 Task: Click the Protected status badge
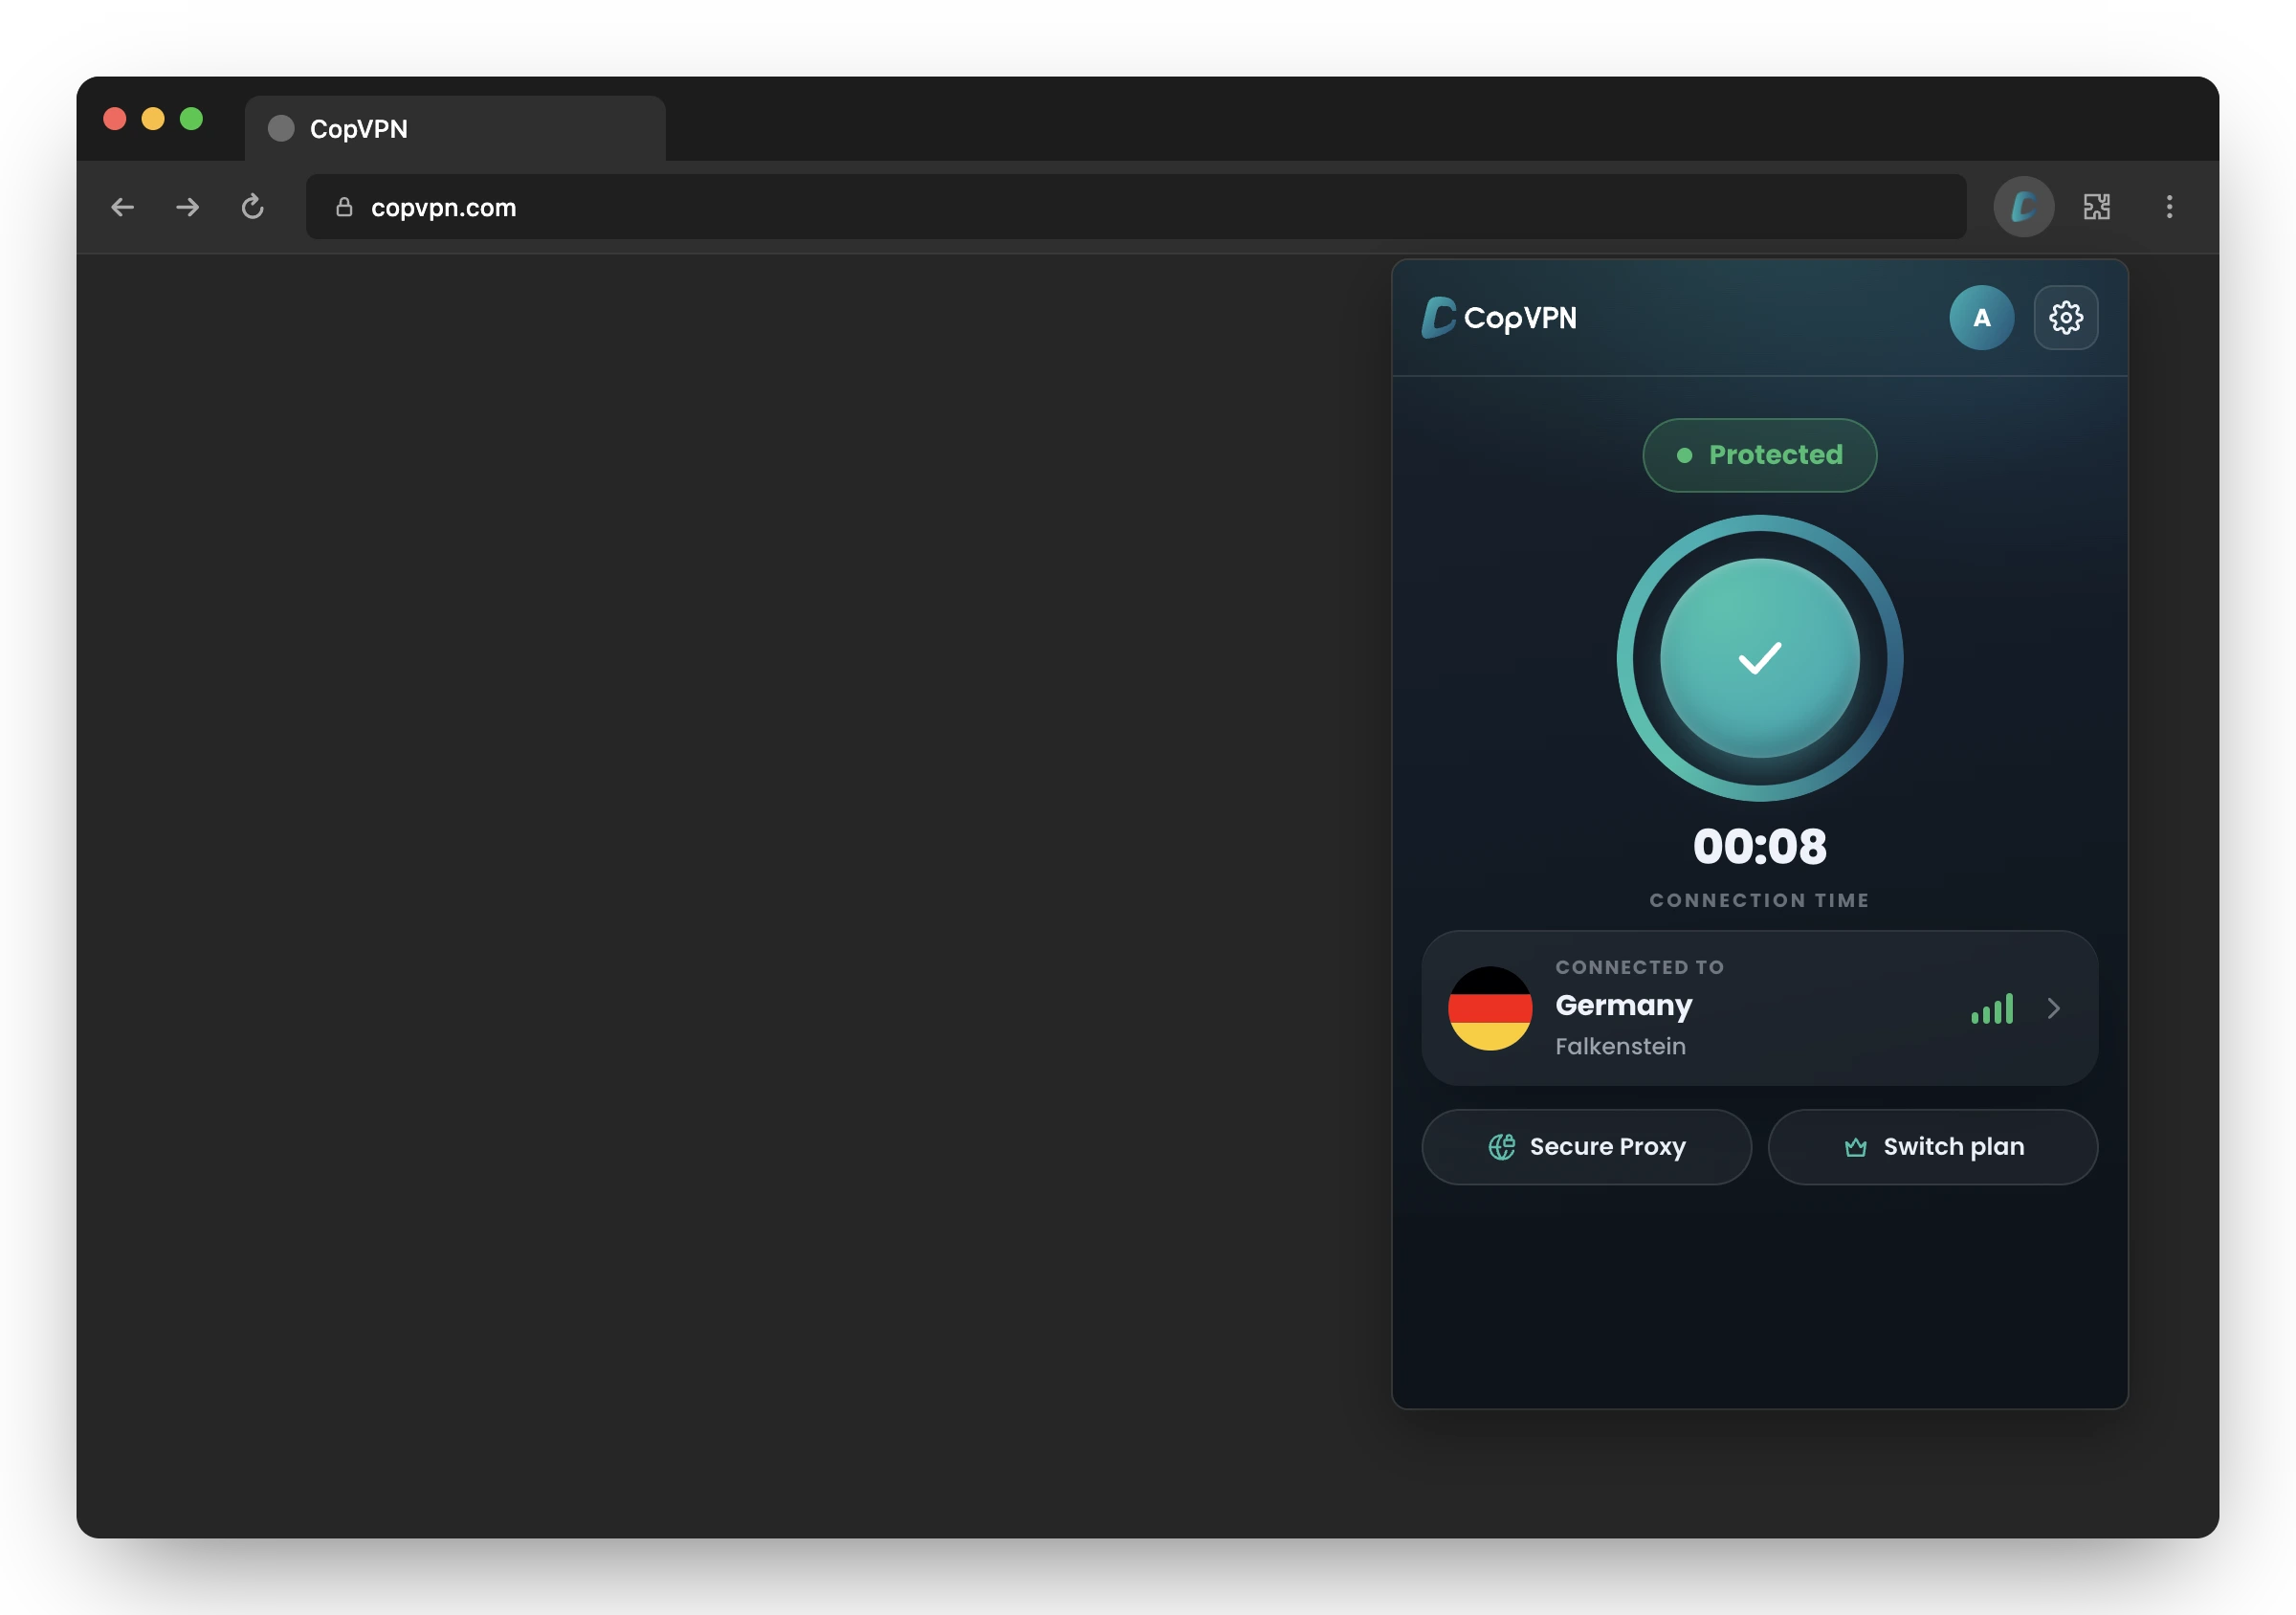click(x=1759, y=455)
